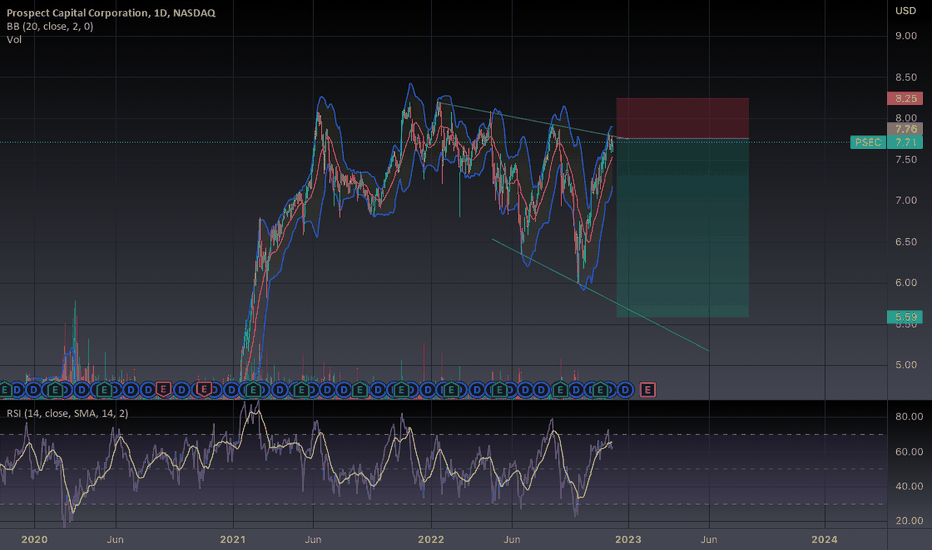
Task: Click the 2024 time axis label
Action: click(824, 539)
